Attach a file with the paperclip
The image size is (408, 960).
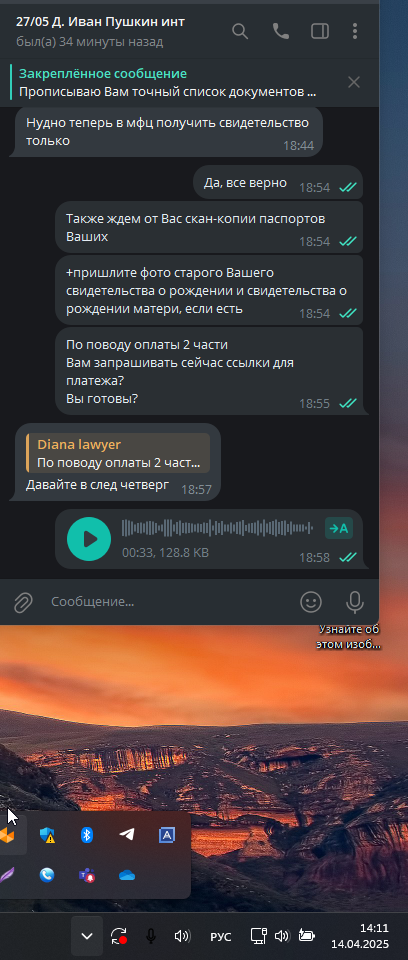pyautogui.click(x=23, y=602)
